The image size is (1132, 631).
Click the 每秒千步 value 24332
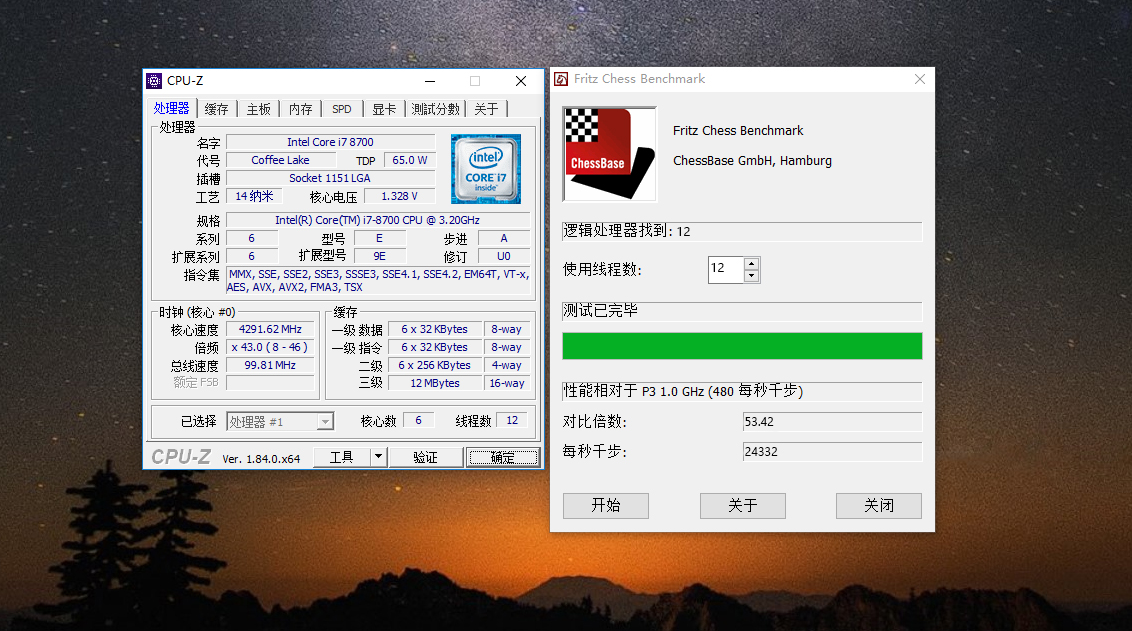832,452
